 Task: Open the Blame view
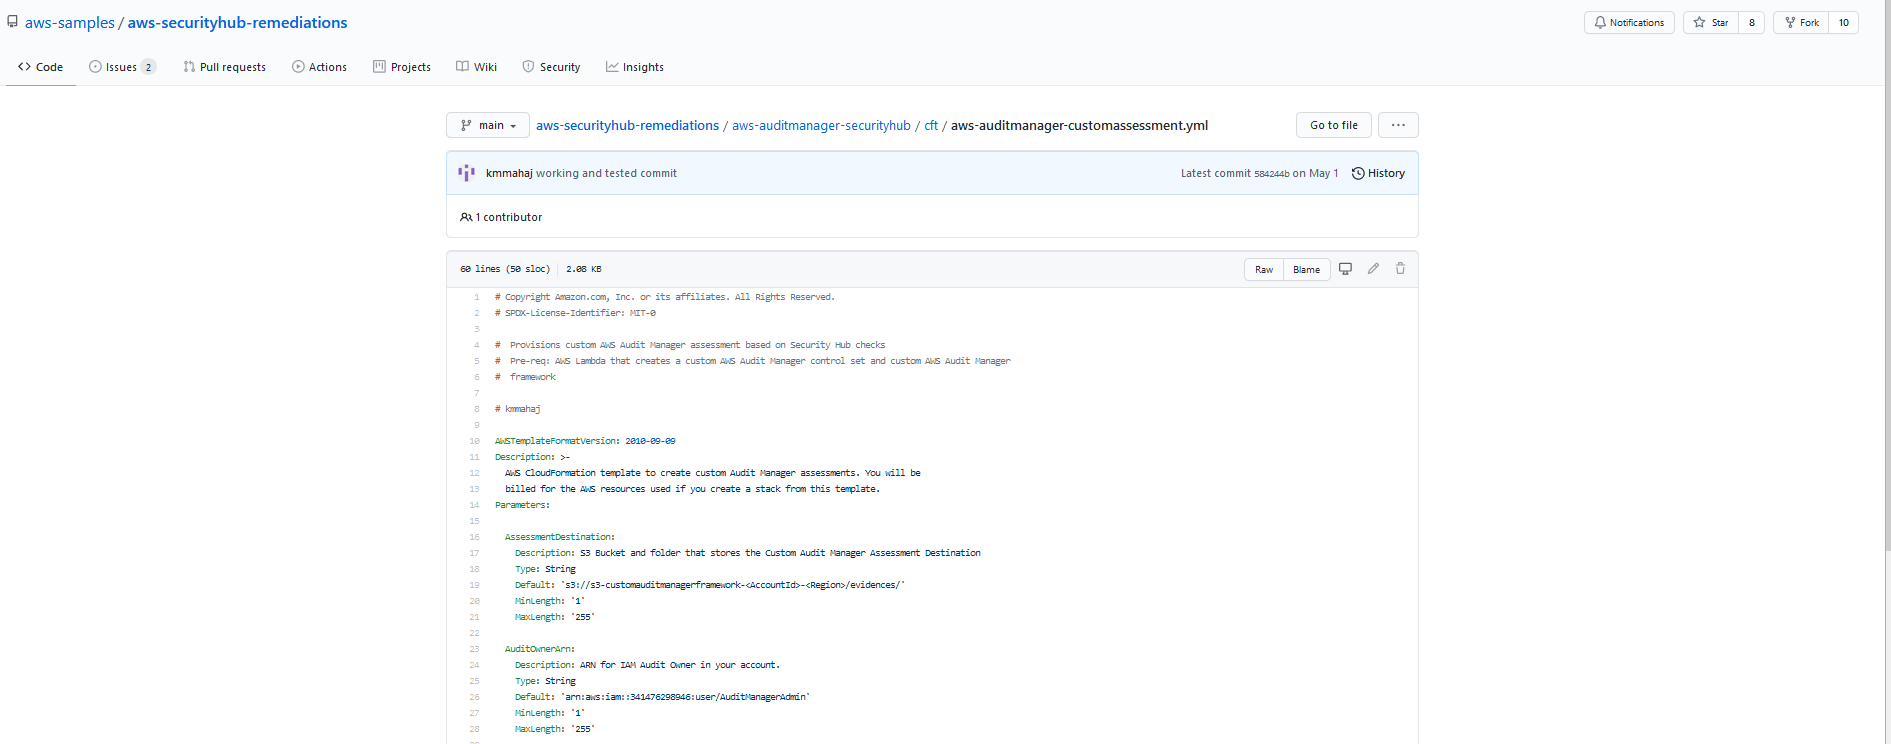[x=1307, y=270]
